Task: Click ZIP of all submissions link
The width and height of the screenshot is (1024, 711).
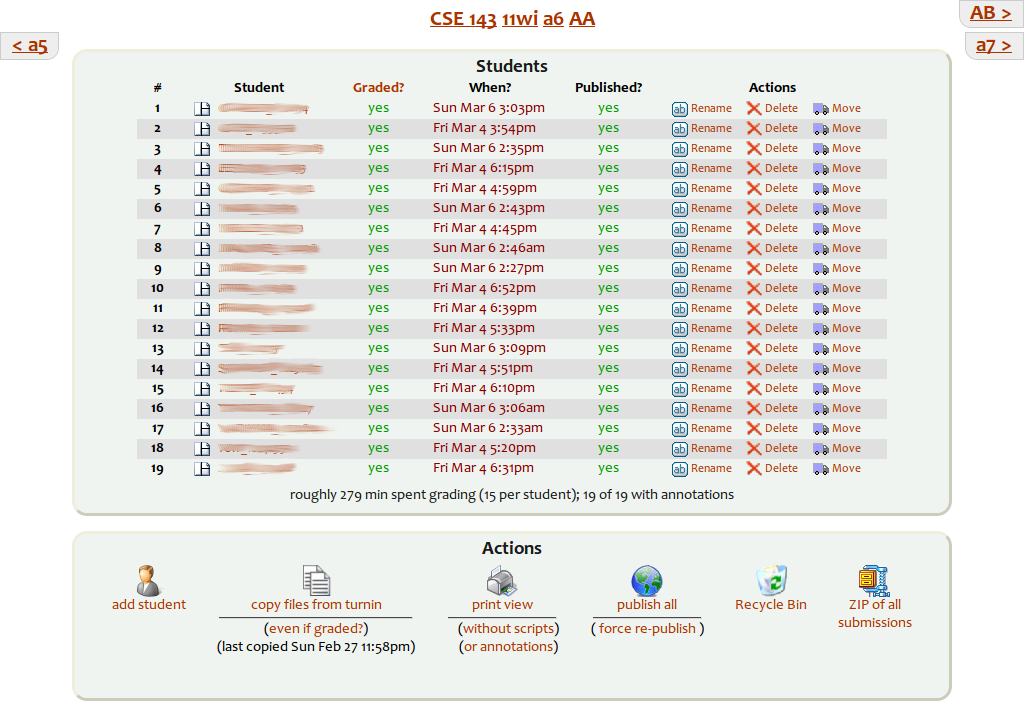Action: click(875, 614)
